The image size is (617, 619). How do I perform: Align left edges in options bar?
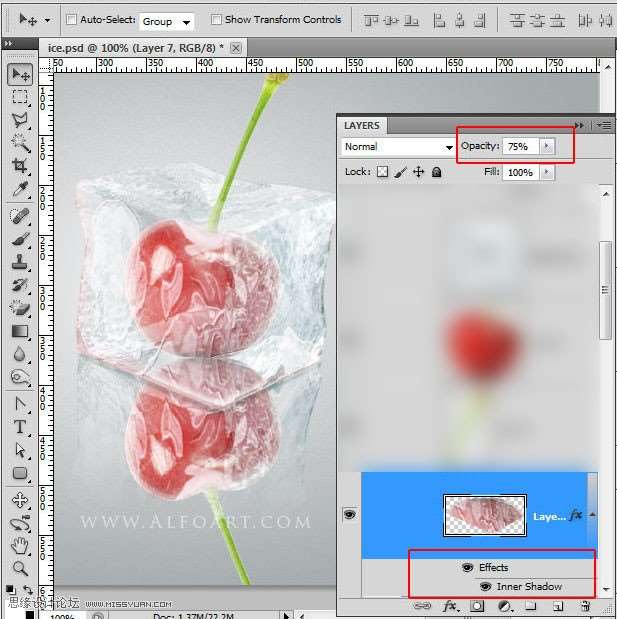point(439,20)
